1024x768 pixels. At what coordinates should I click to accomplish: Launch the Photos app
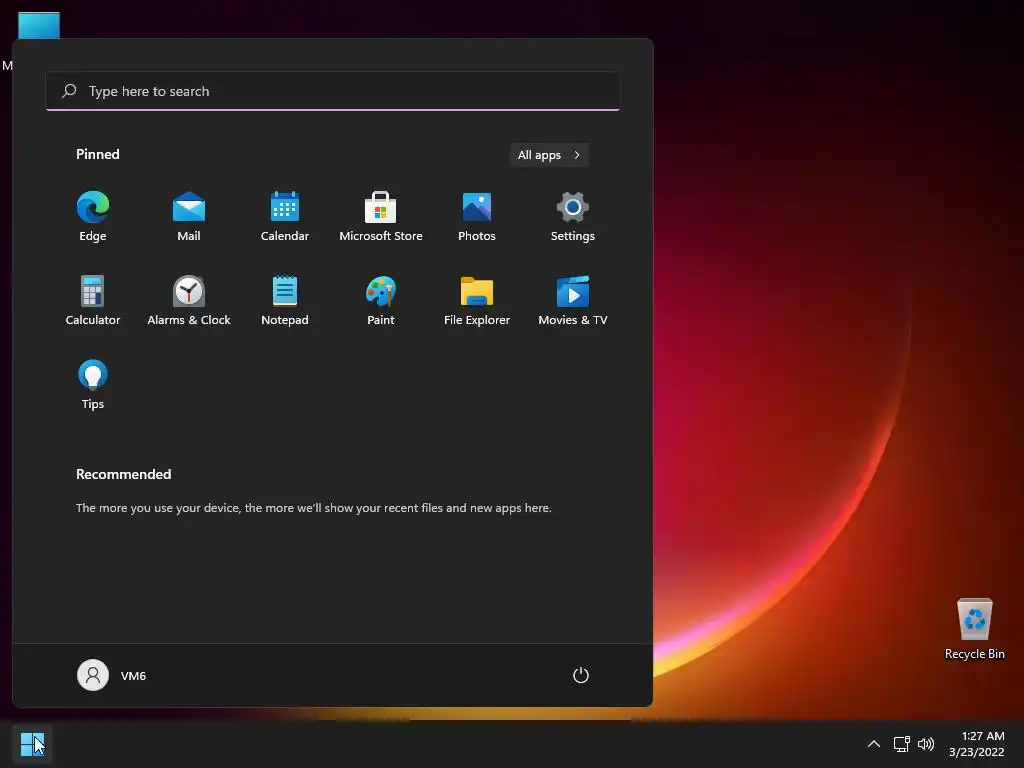coord(477,217)
